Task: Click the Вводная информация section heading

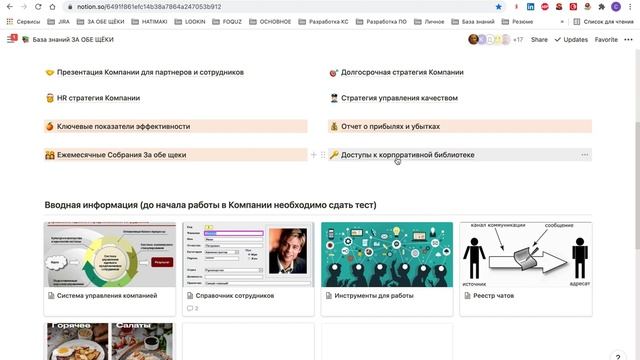Action: coord(210,205)
